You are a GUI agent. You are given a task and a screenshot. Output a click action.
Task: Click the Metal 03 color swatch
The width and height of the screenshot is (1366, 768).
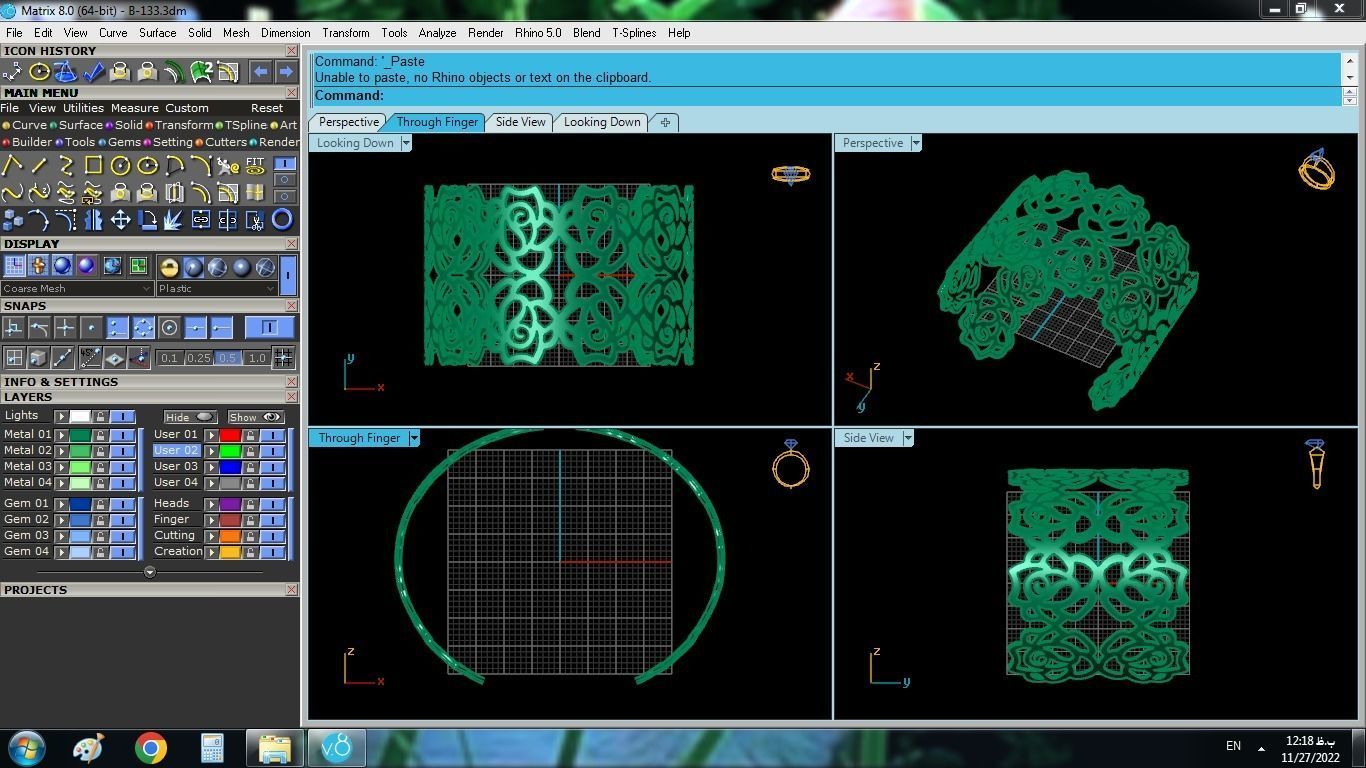pos(80,467)
